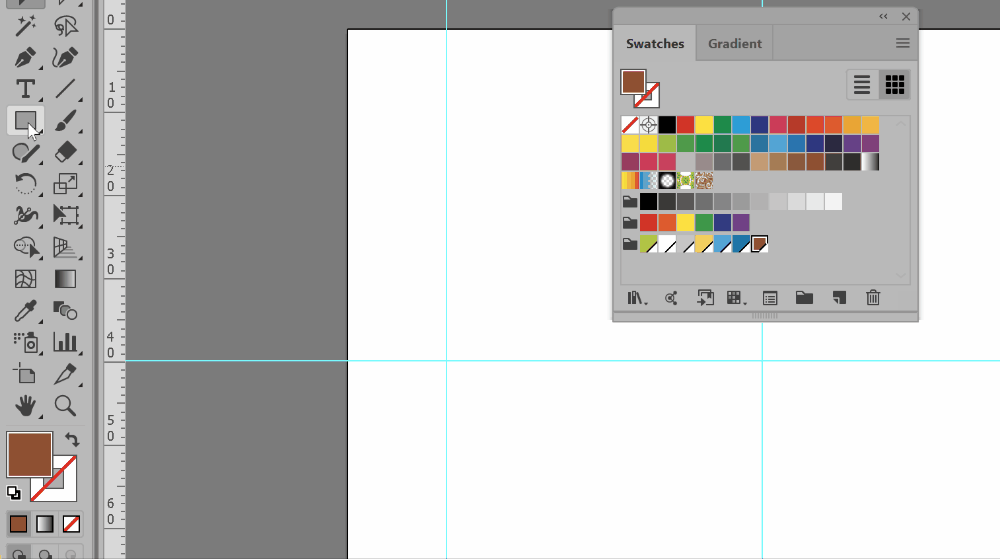
Task: Select the Rotate tool
Action: (x=26, y=184)
